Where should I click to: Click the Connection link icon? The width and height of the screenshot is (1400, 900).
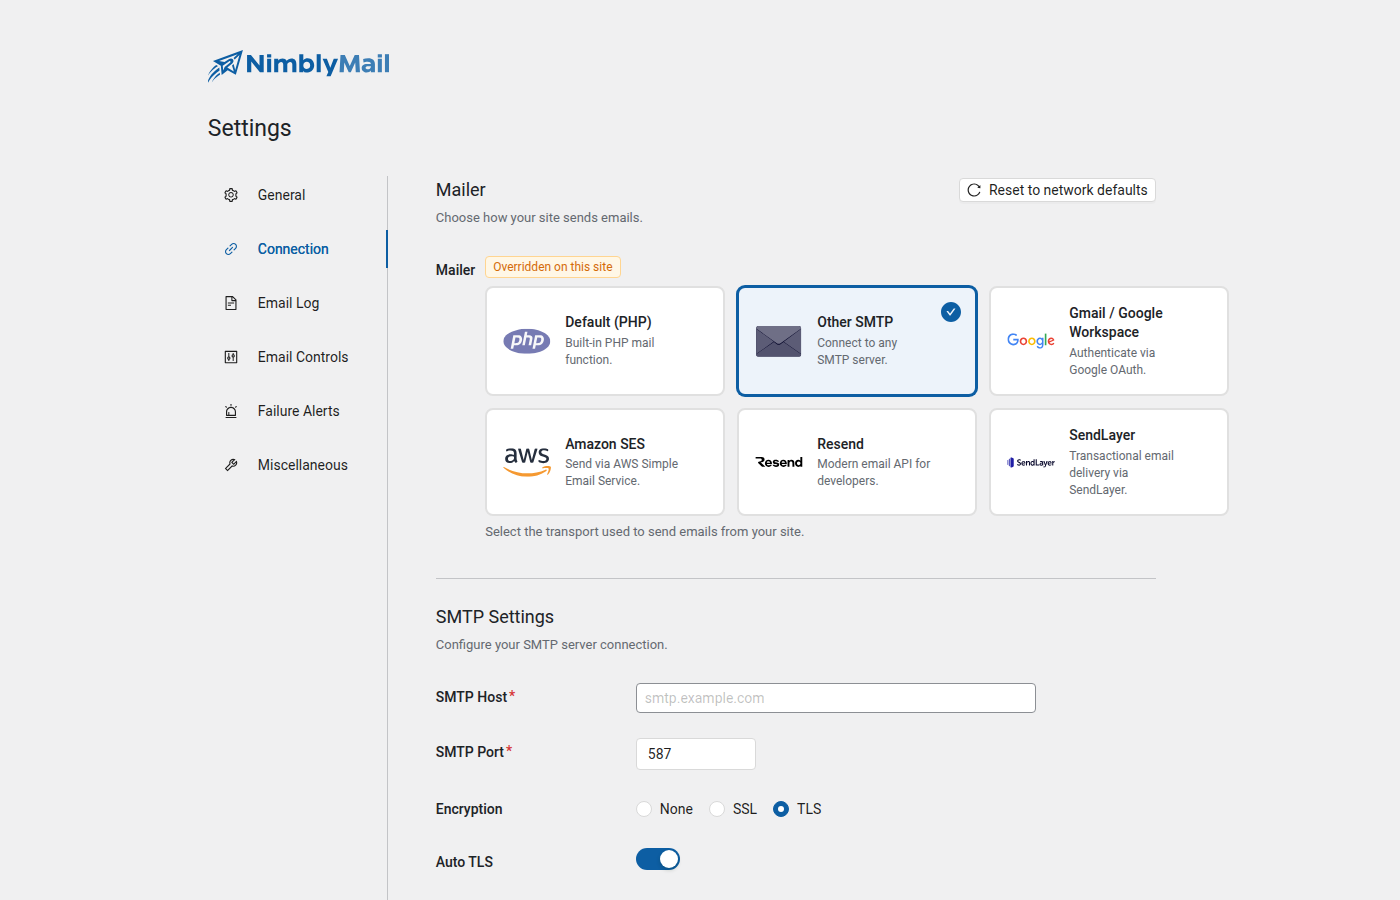(x=231, y=249)
